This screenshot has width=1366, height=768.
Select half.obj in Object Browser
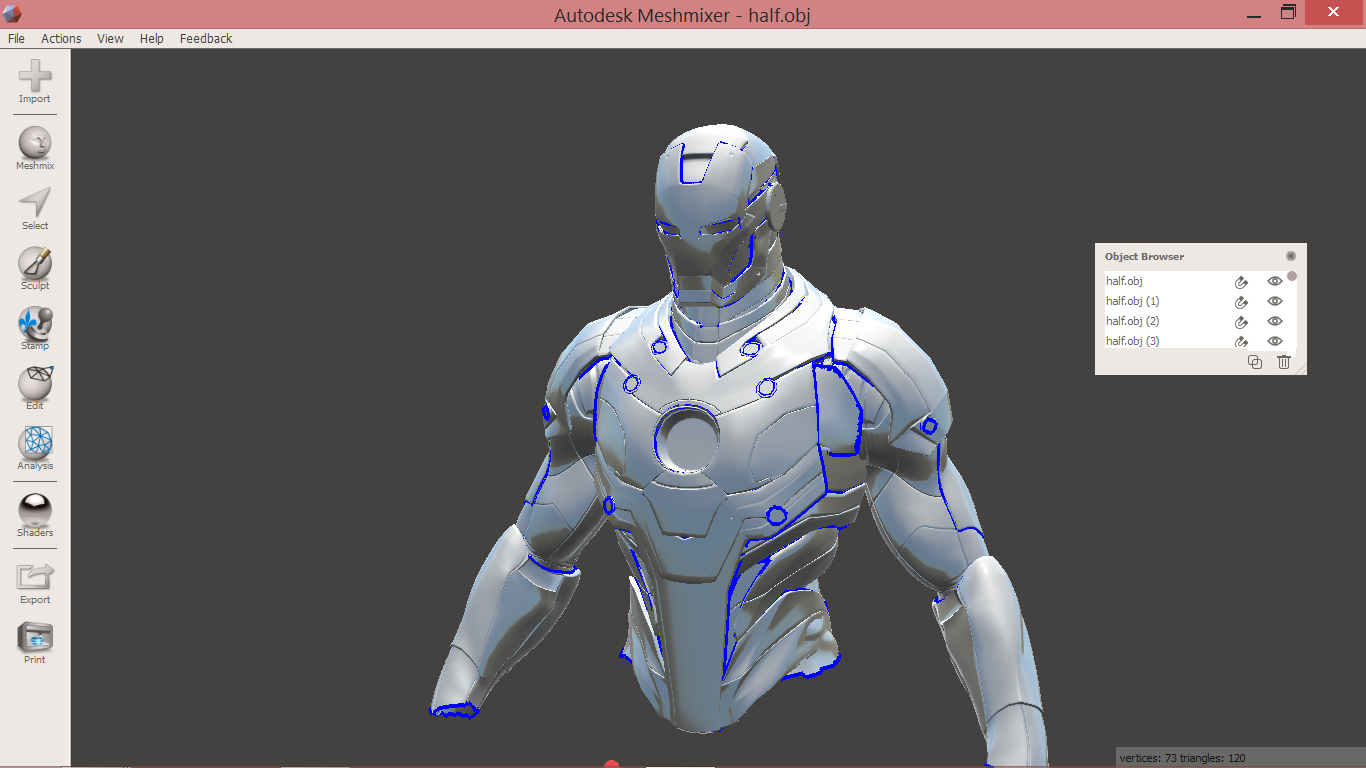(1124, 281)
